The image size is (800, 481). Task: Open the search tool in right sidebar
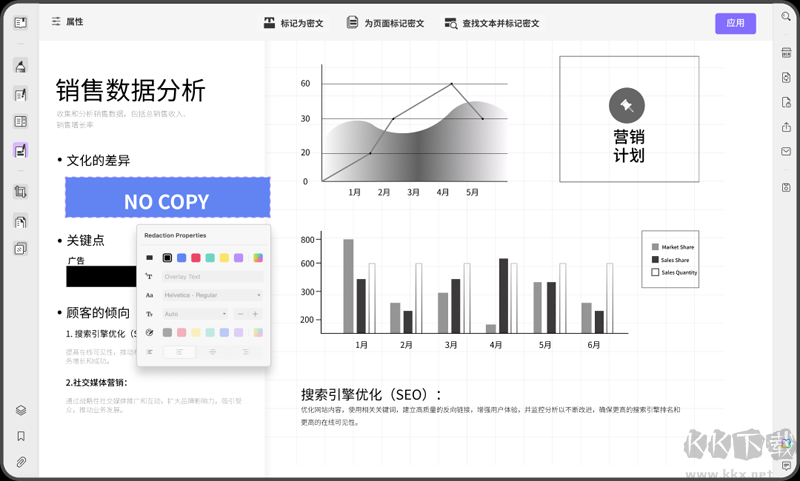(x=786, y=18)
